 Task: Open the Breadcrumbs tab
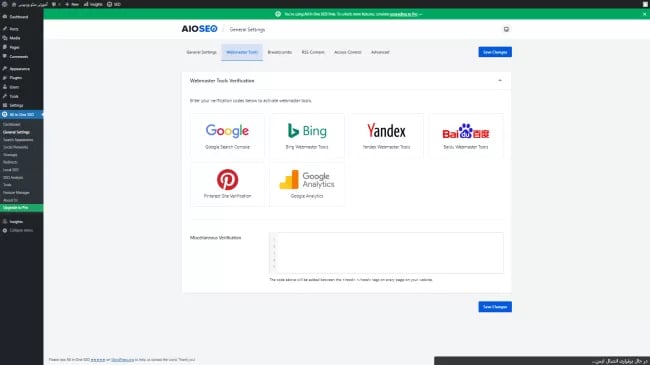pyautogui.click(x=280, y=52)
